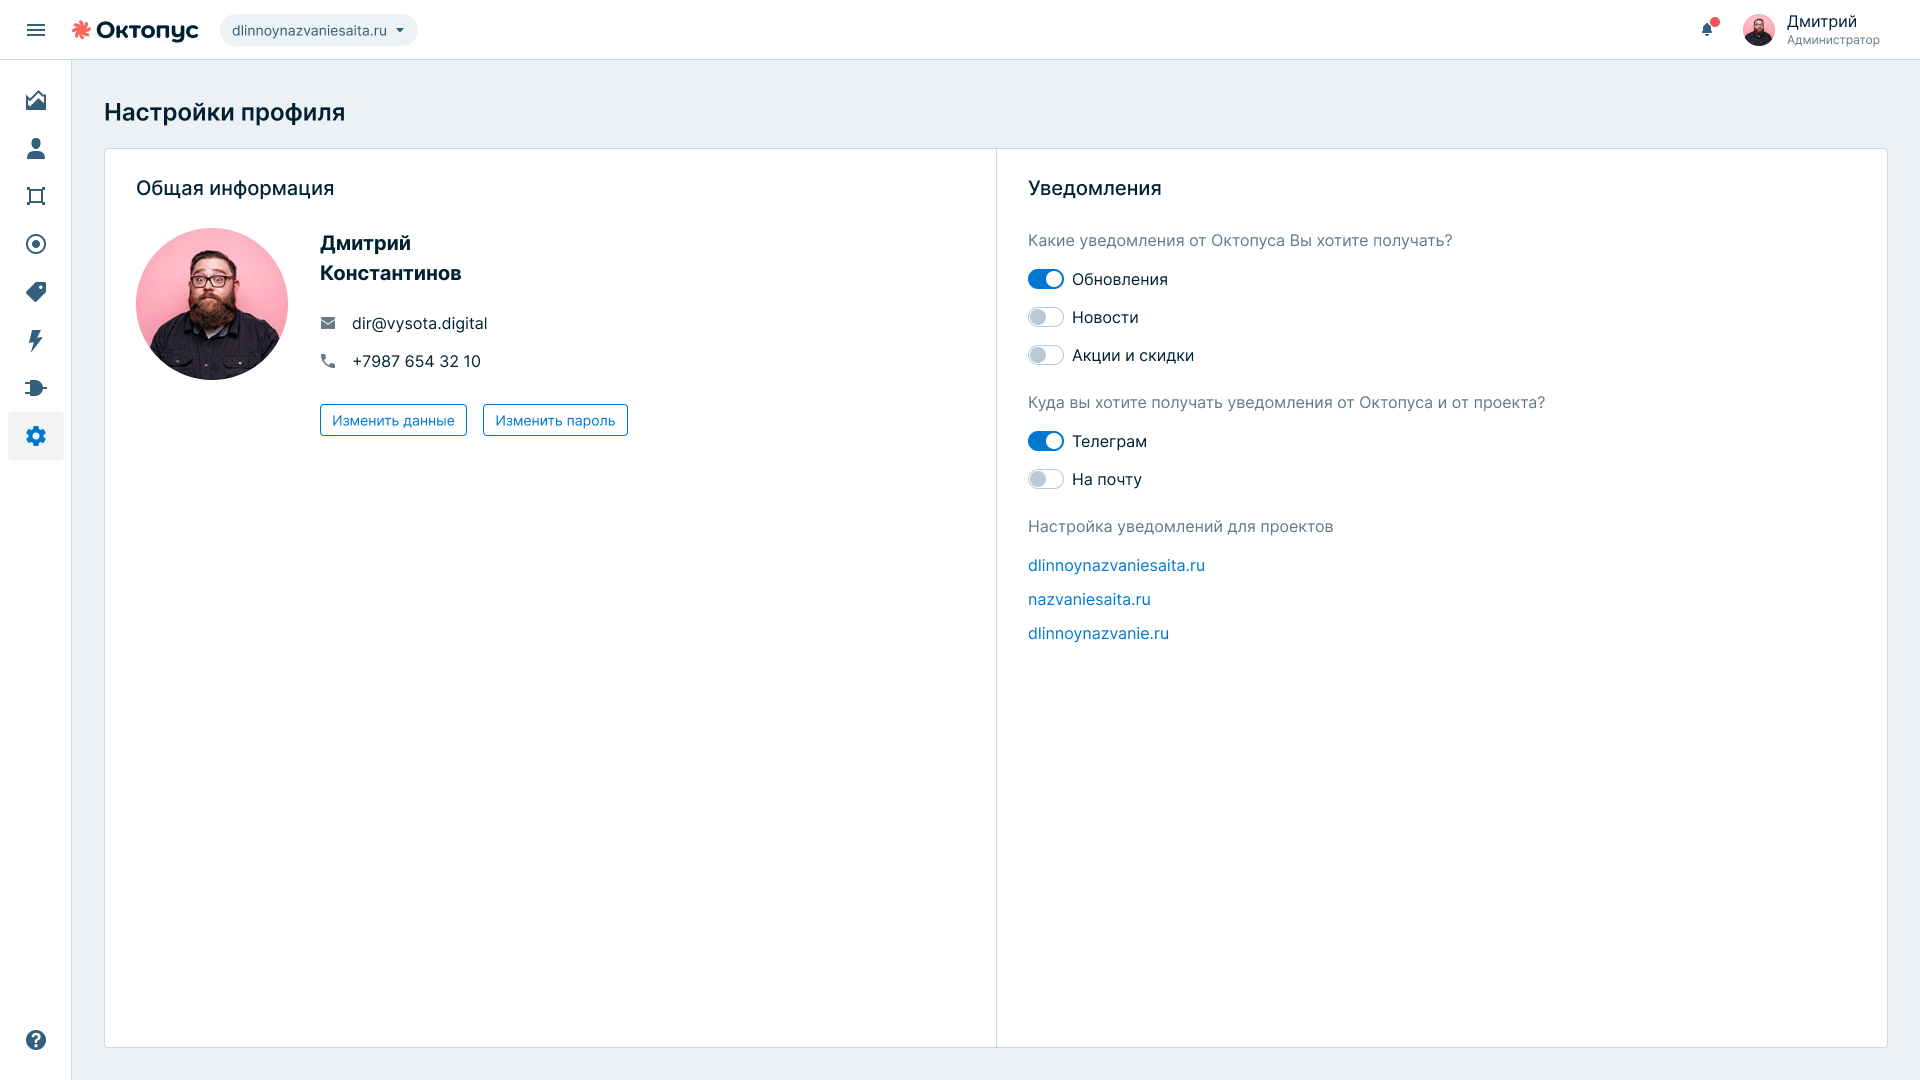Viewport: 1920px width, 1080px height.
Task: Enable the Новости toggle
Action: pyautogui.click(x=1045, y=317)
